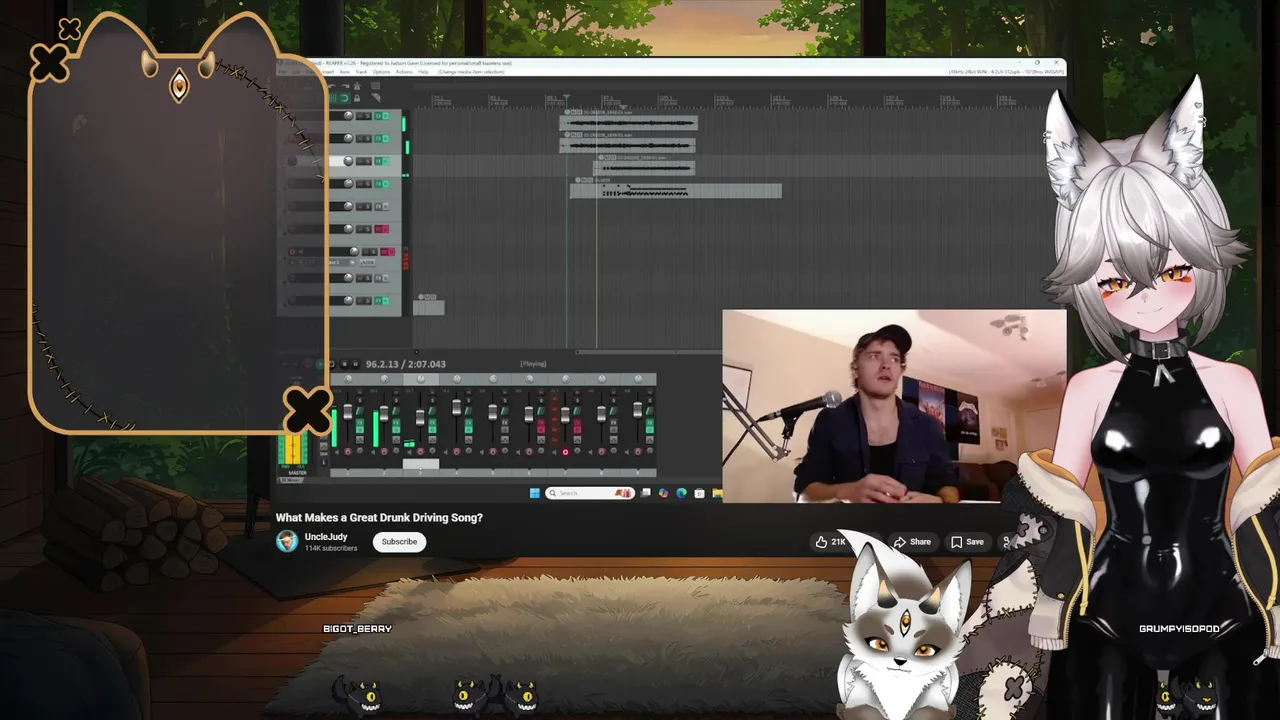1280x720 pixels.
Task: Open FX button on mixer channel 1
Action: coord(360,422)
